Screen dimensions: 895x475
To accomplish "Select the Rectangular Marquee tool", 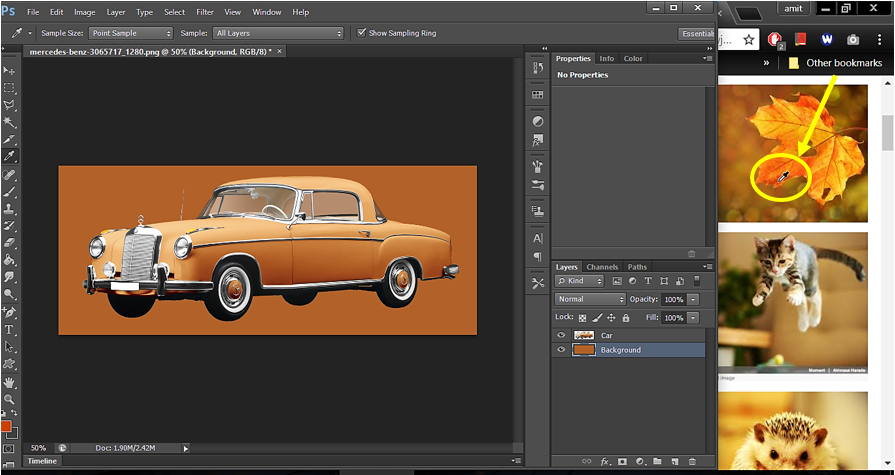I will (9, 88).
